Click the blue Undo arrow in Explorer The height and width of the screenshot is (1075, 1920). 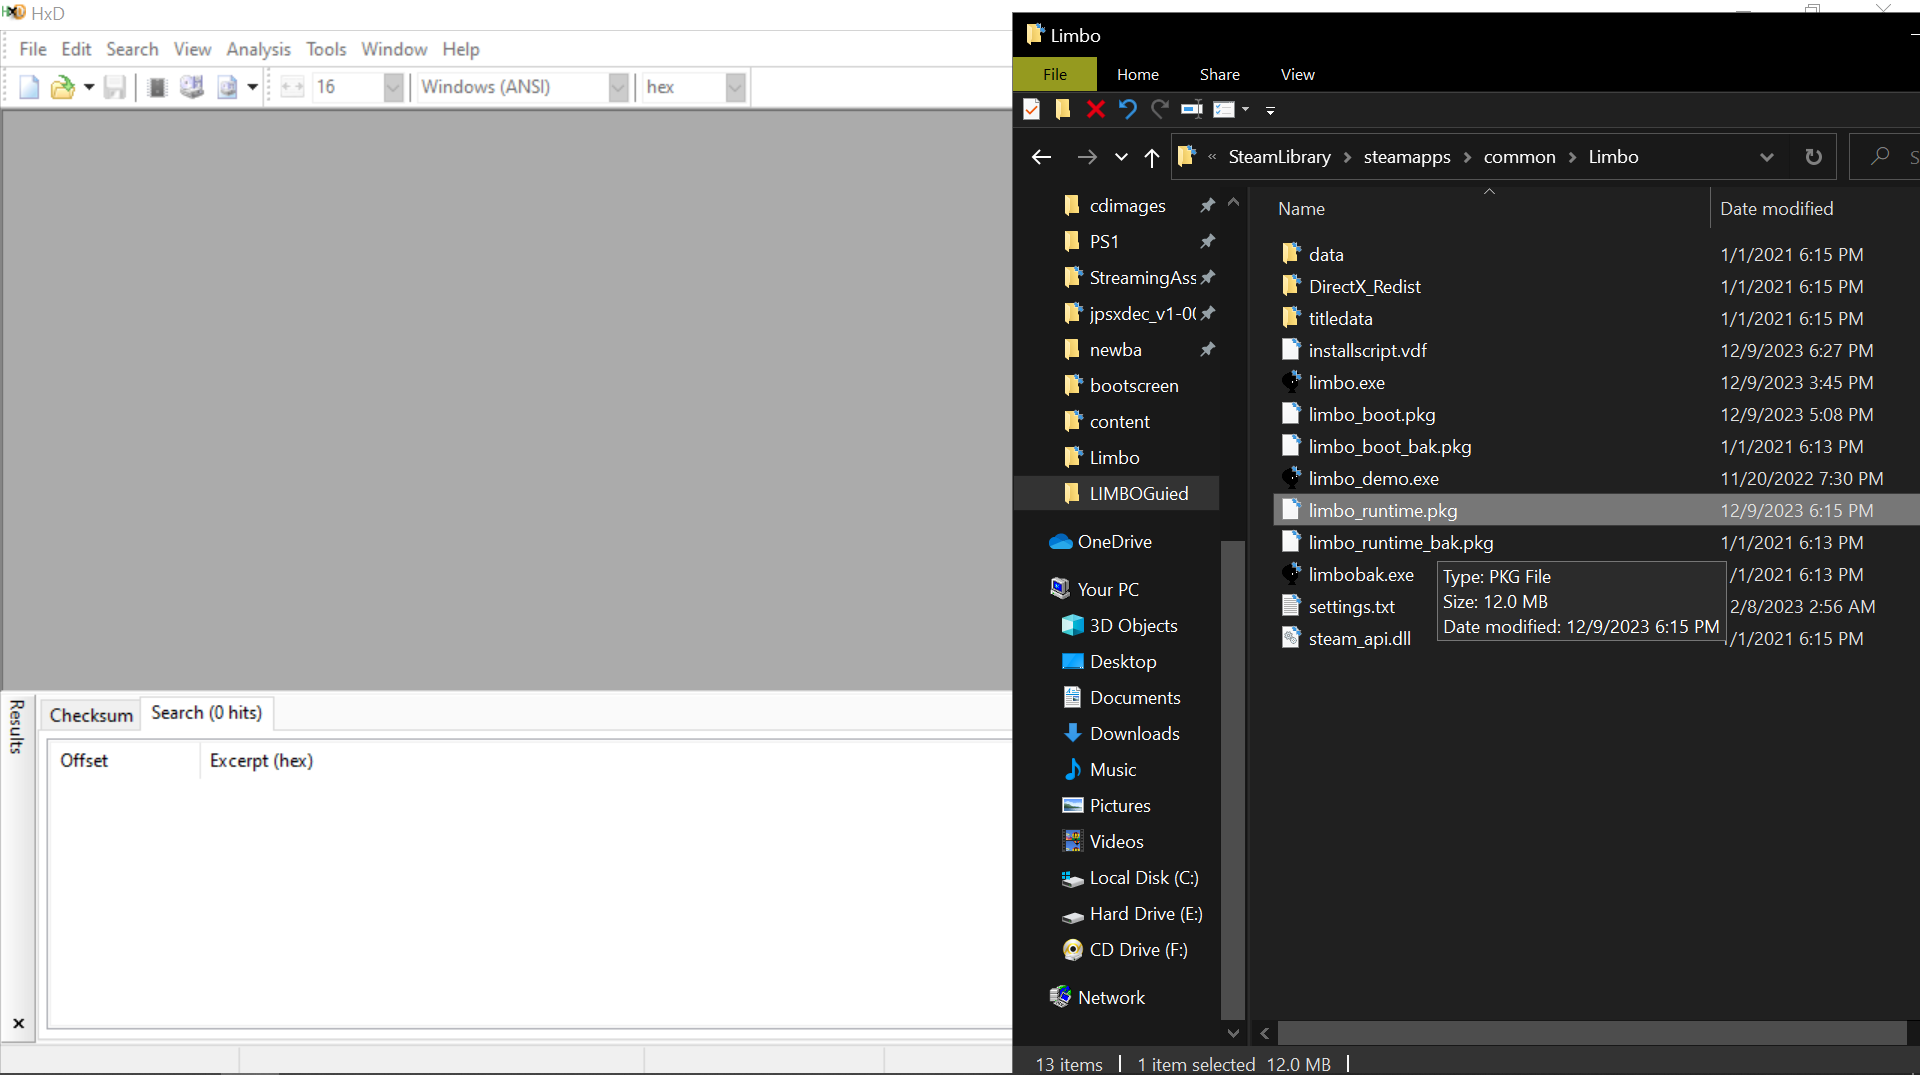1128,109
